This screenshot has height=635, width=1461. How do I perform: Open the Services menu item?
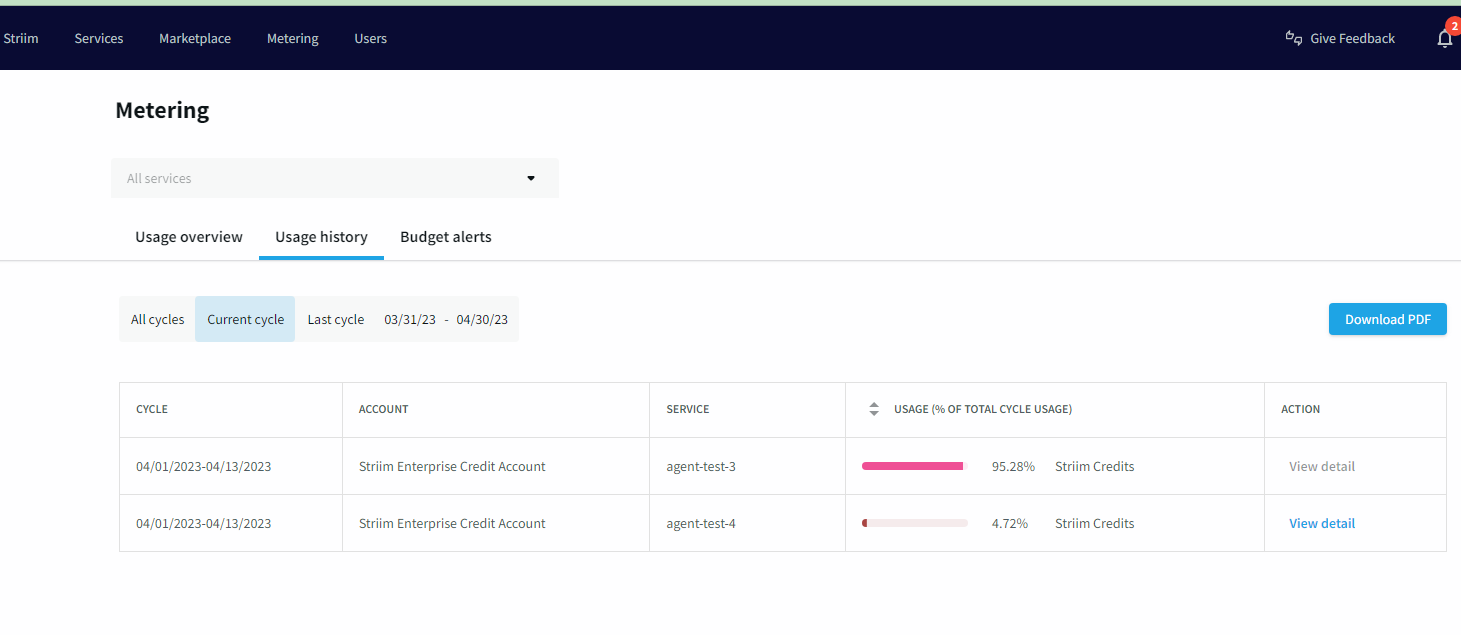click(x=99, y=38)
